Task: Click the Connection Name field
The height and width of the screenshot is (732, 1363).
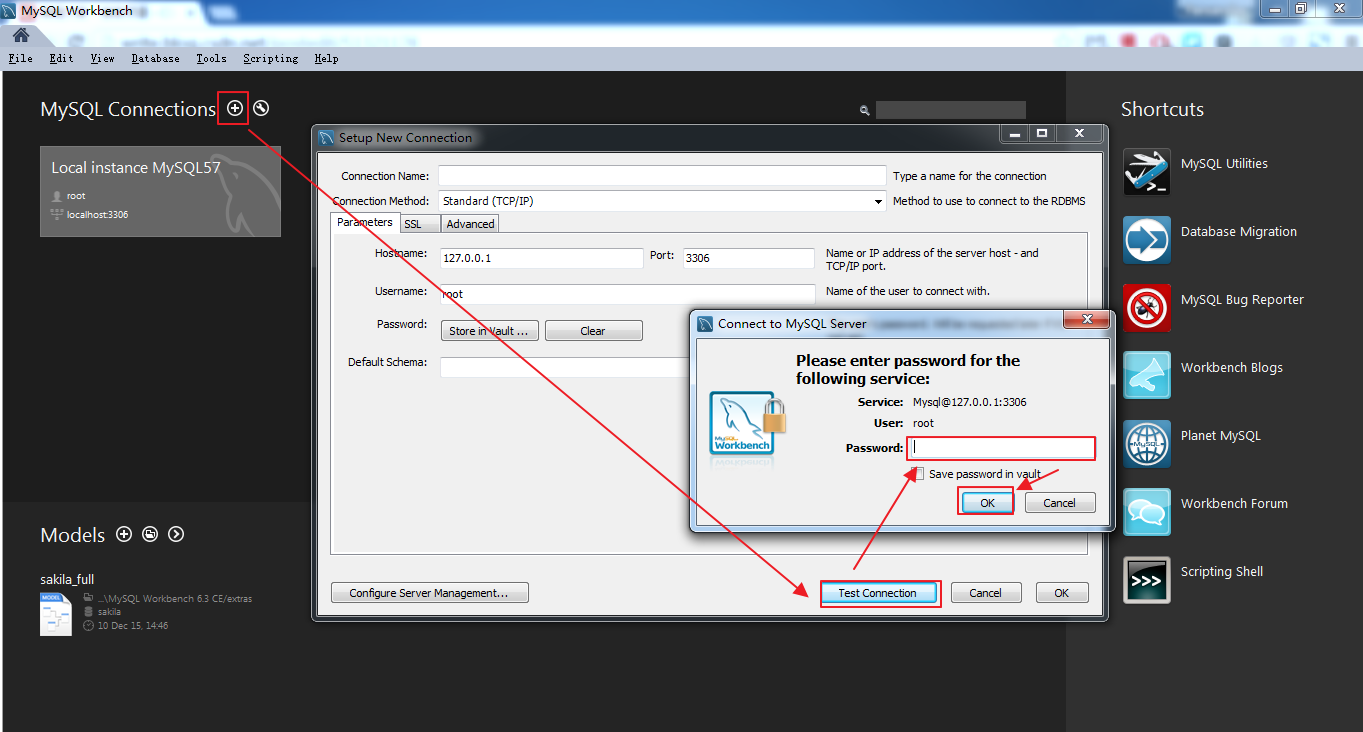Action: pyautogui.click(x=662, y=176)
